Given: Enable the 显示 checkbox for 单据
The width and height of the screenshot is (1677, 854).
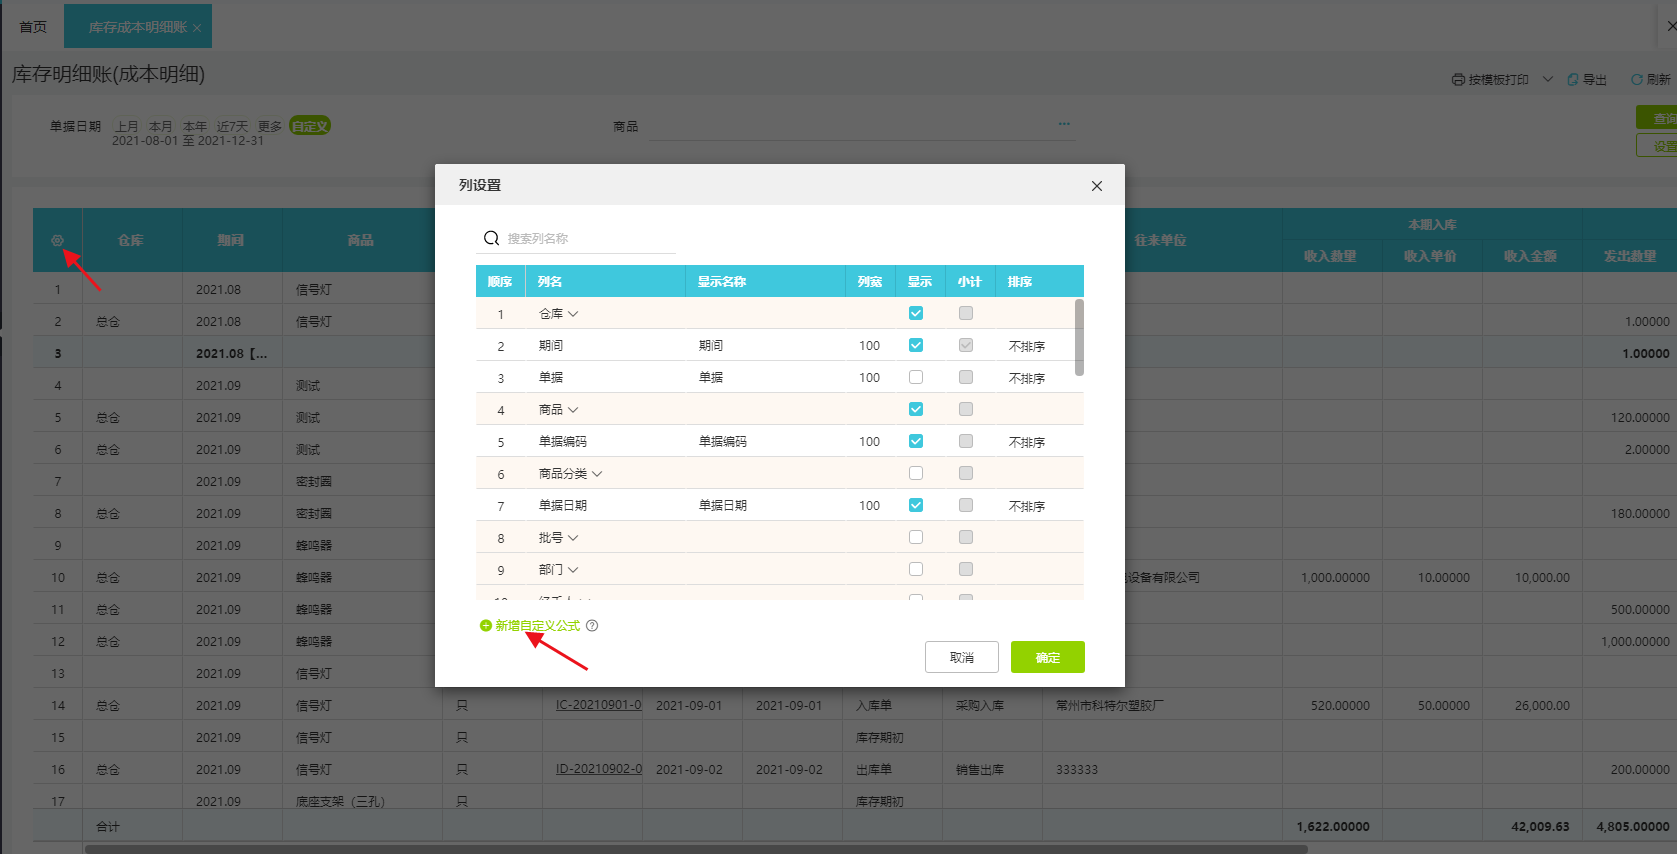Looking at the screenshot, I should [915, 377].
